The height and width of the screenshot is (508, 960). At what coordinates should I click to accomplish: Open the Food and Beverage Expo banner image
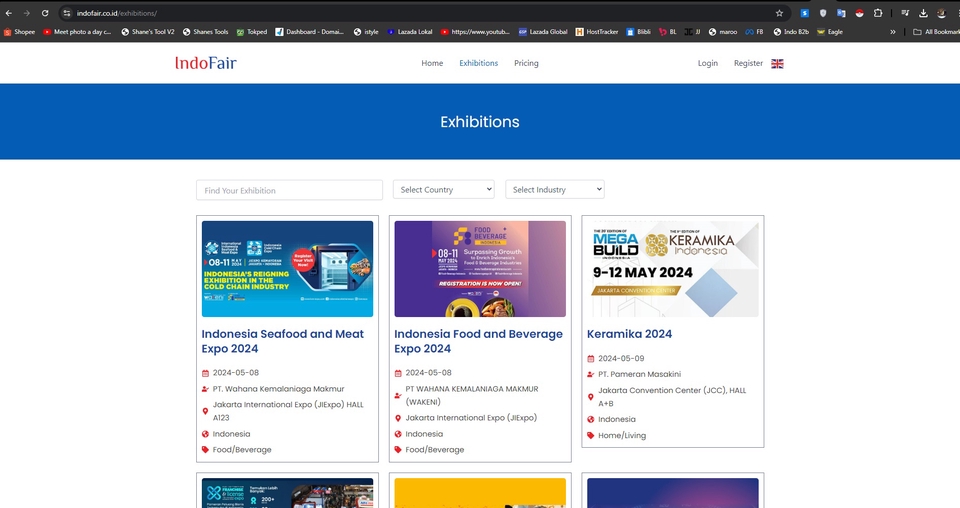pyautogui.click(x=480, y=269)
